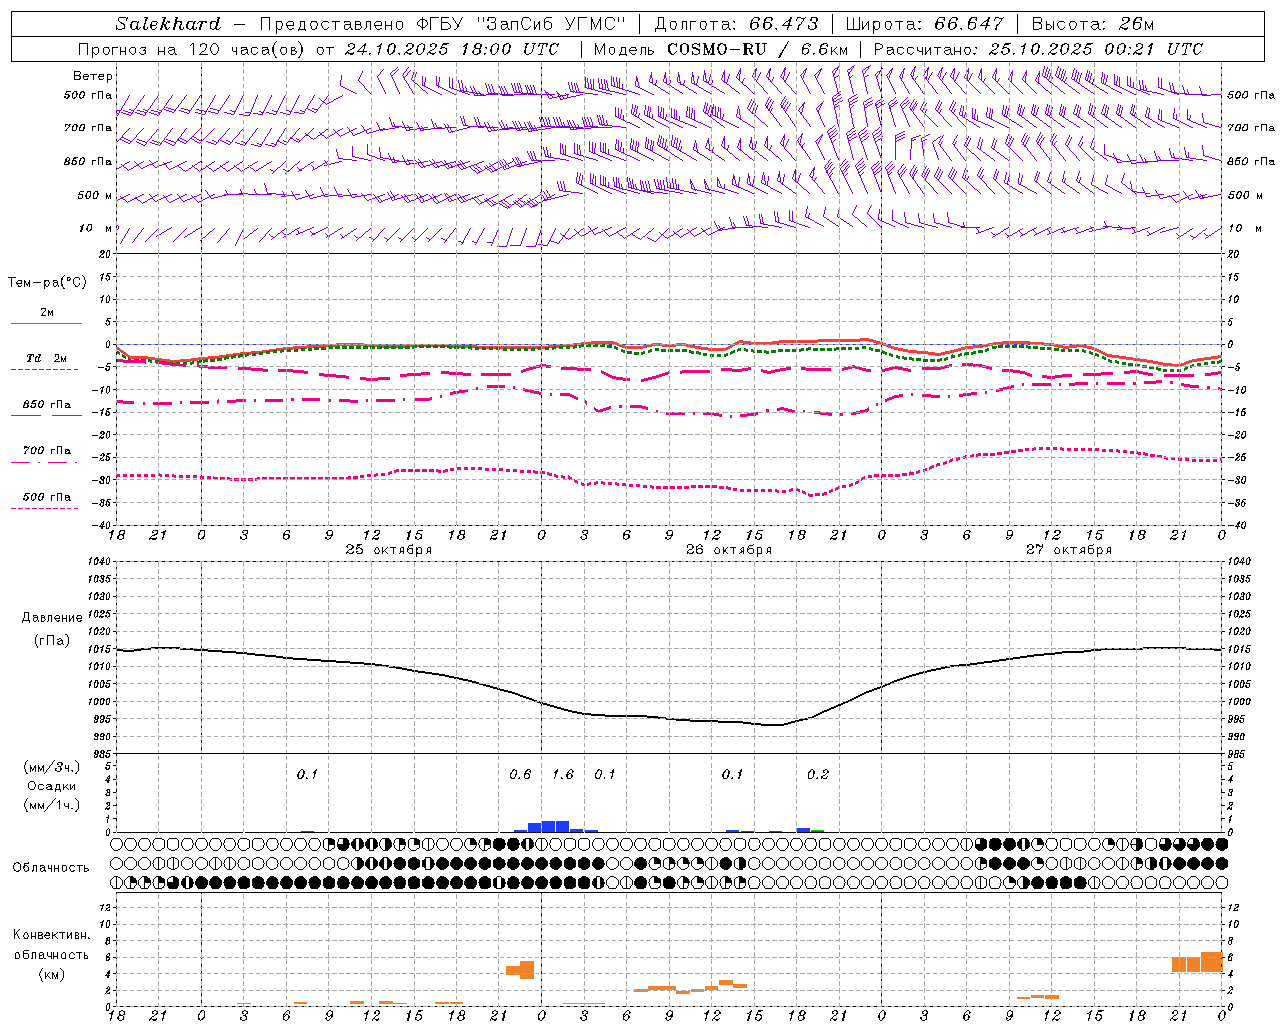Click the "Рассчитано: 25.10.2025 00:21 UTC" text

pyautogui.click(x=1038, y=49)
